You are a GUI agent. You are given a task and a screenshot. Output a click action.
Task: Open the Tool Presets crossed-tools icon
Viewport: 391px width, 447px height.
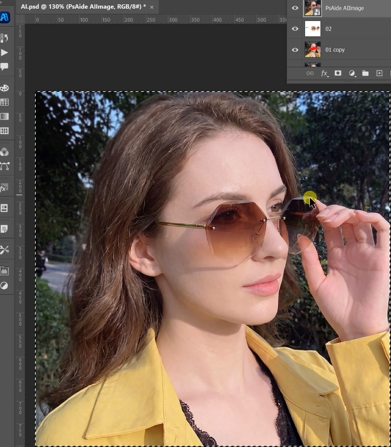click(4, 250)
